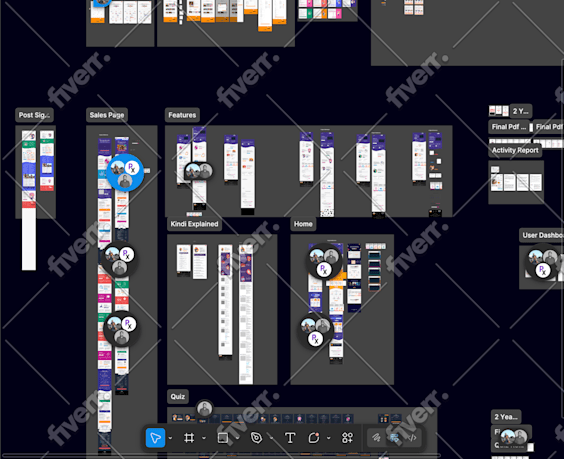Toggle Dev Mode code icon
564x459 pixels.
(x=412, y=438)
